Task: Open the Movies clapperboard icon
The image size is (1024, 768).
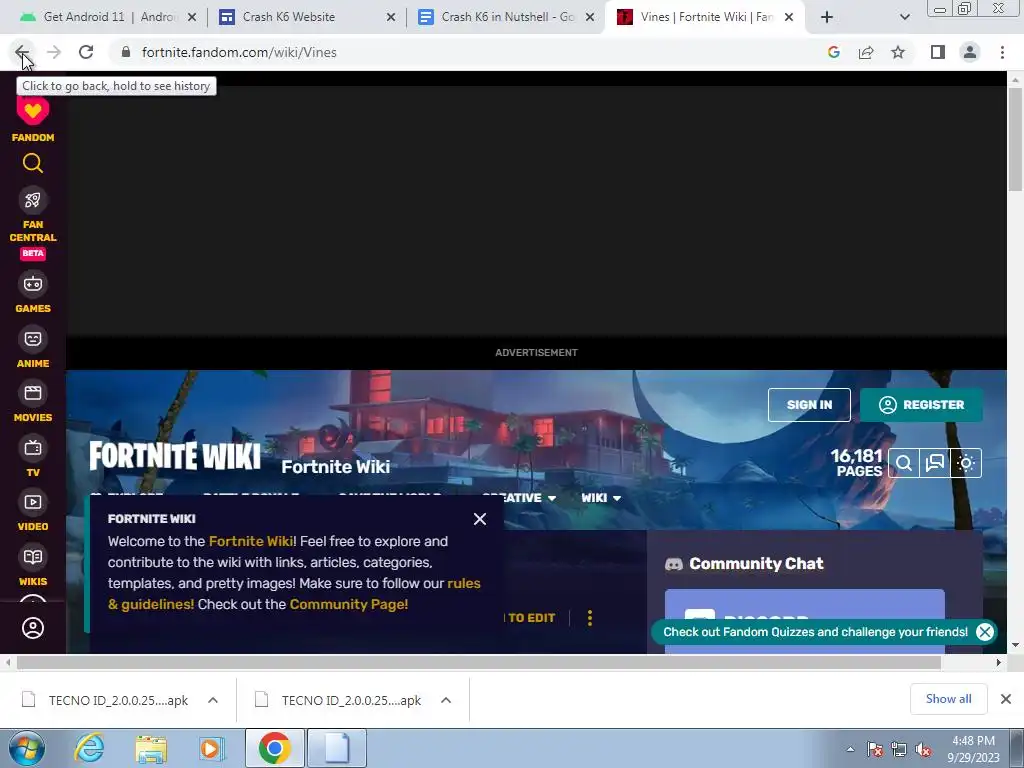Action: (33, 393)
